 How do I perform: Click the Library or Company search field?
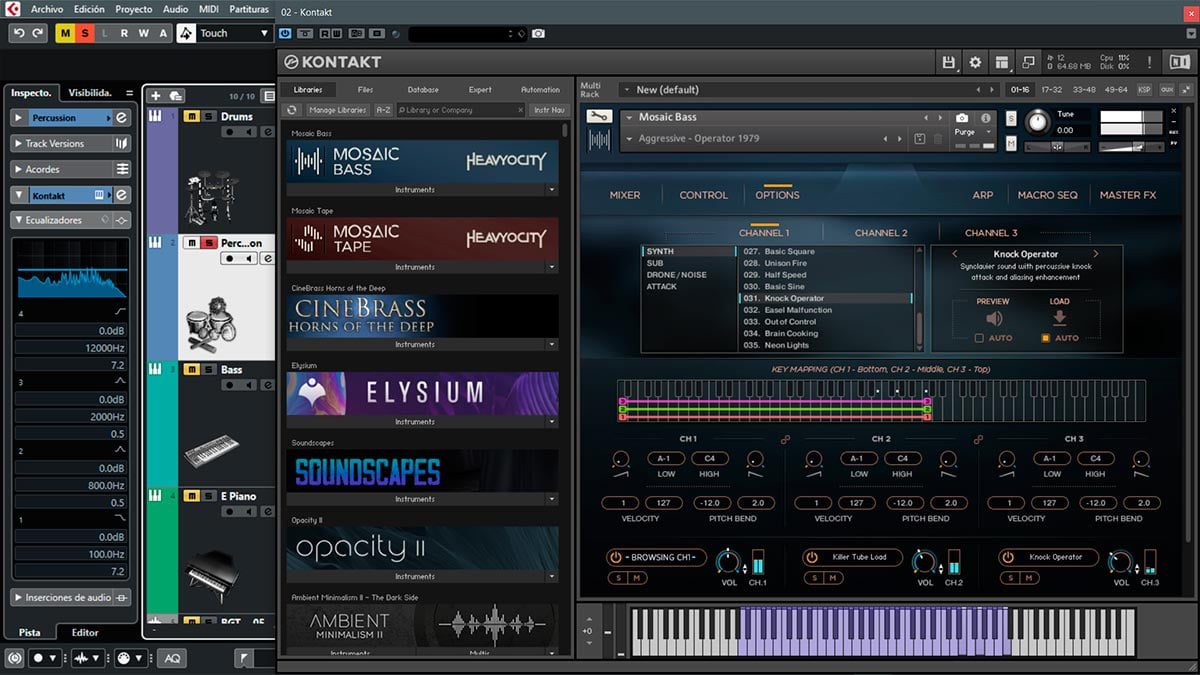[x=461, y=110]
